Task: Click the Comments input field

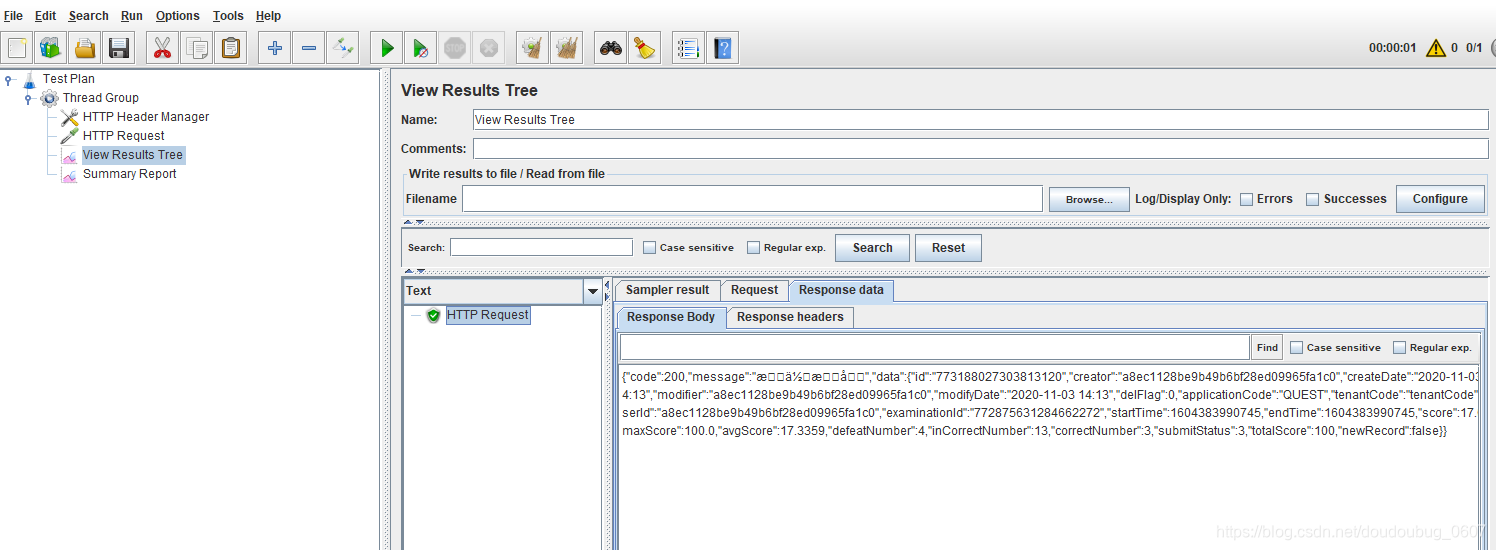Action: pos(981,148)
